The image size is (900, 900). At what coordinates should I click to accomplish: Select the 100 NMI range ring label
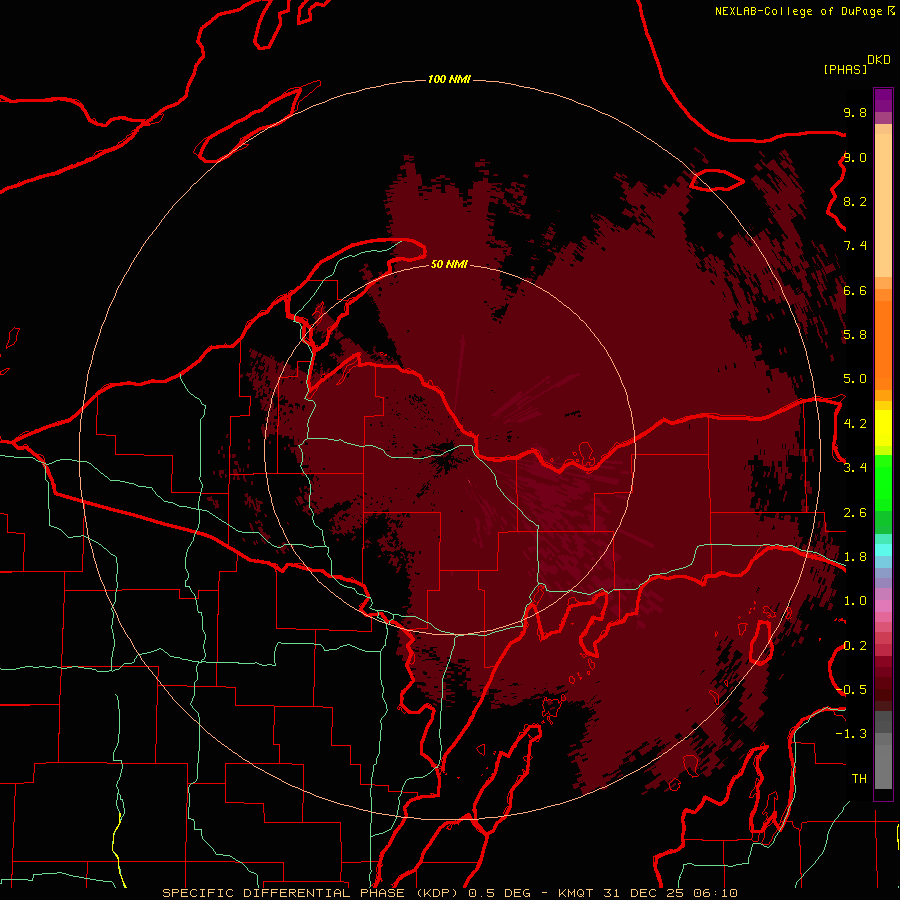[449, 79]
